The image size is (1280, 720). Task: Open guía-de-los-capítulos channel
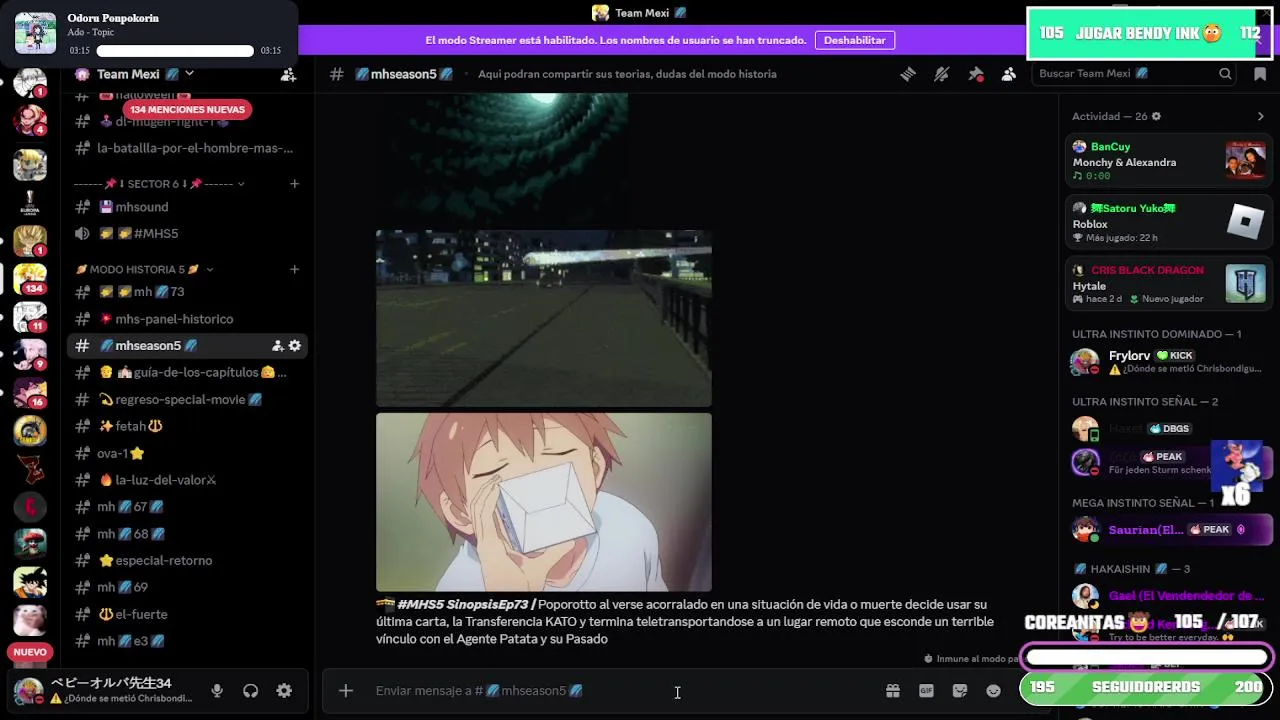[x=187, y=372]
